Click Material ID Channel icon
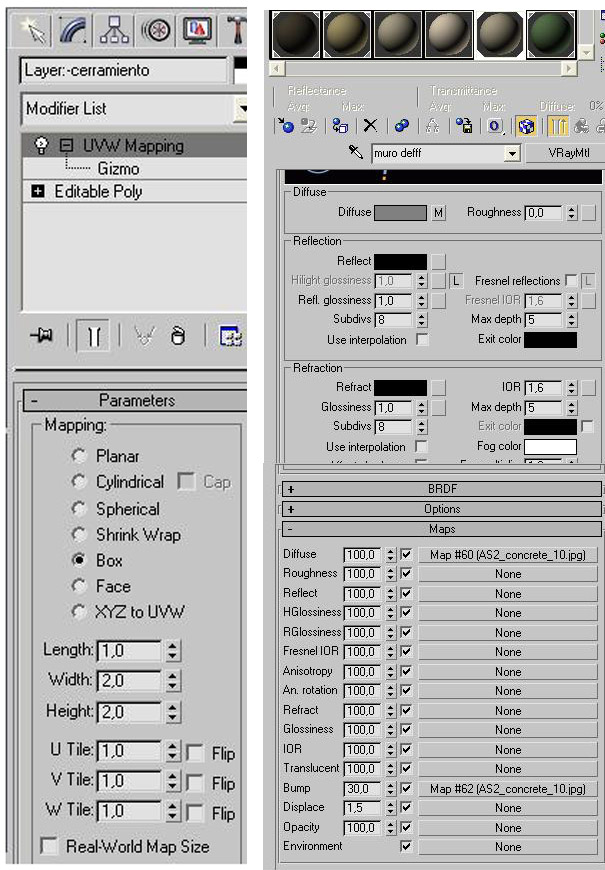Viewport: 605px width, 870px height. tap(495, 126)
